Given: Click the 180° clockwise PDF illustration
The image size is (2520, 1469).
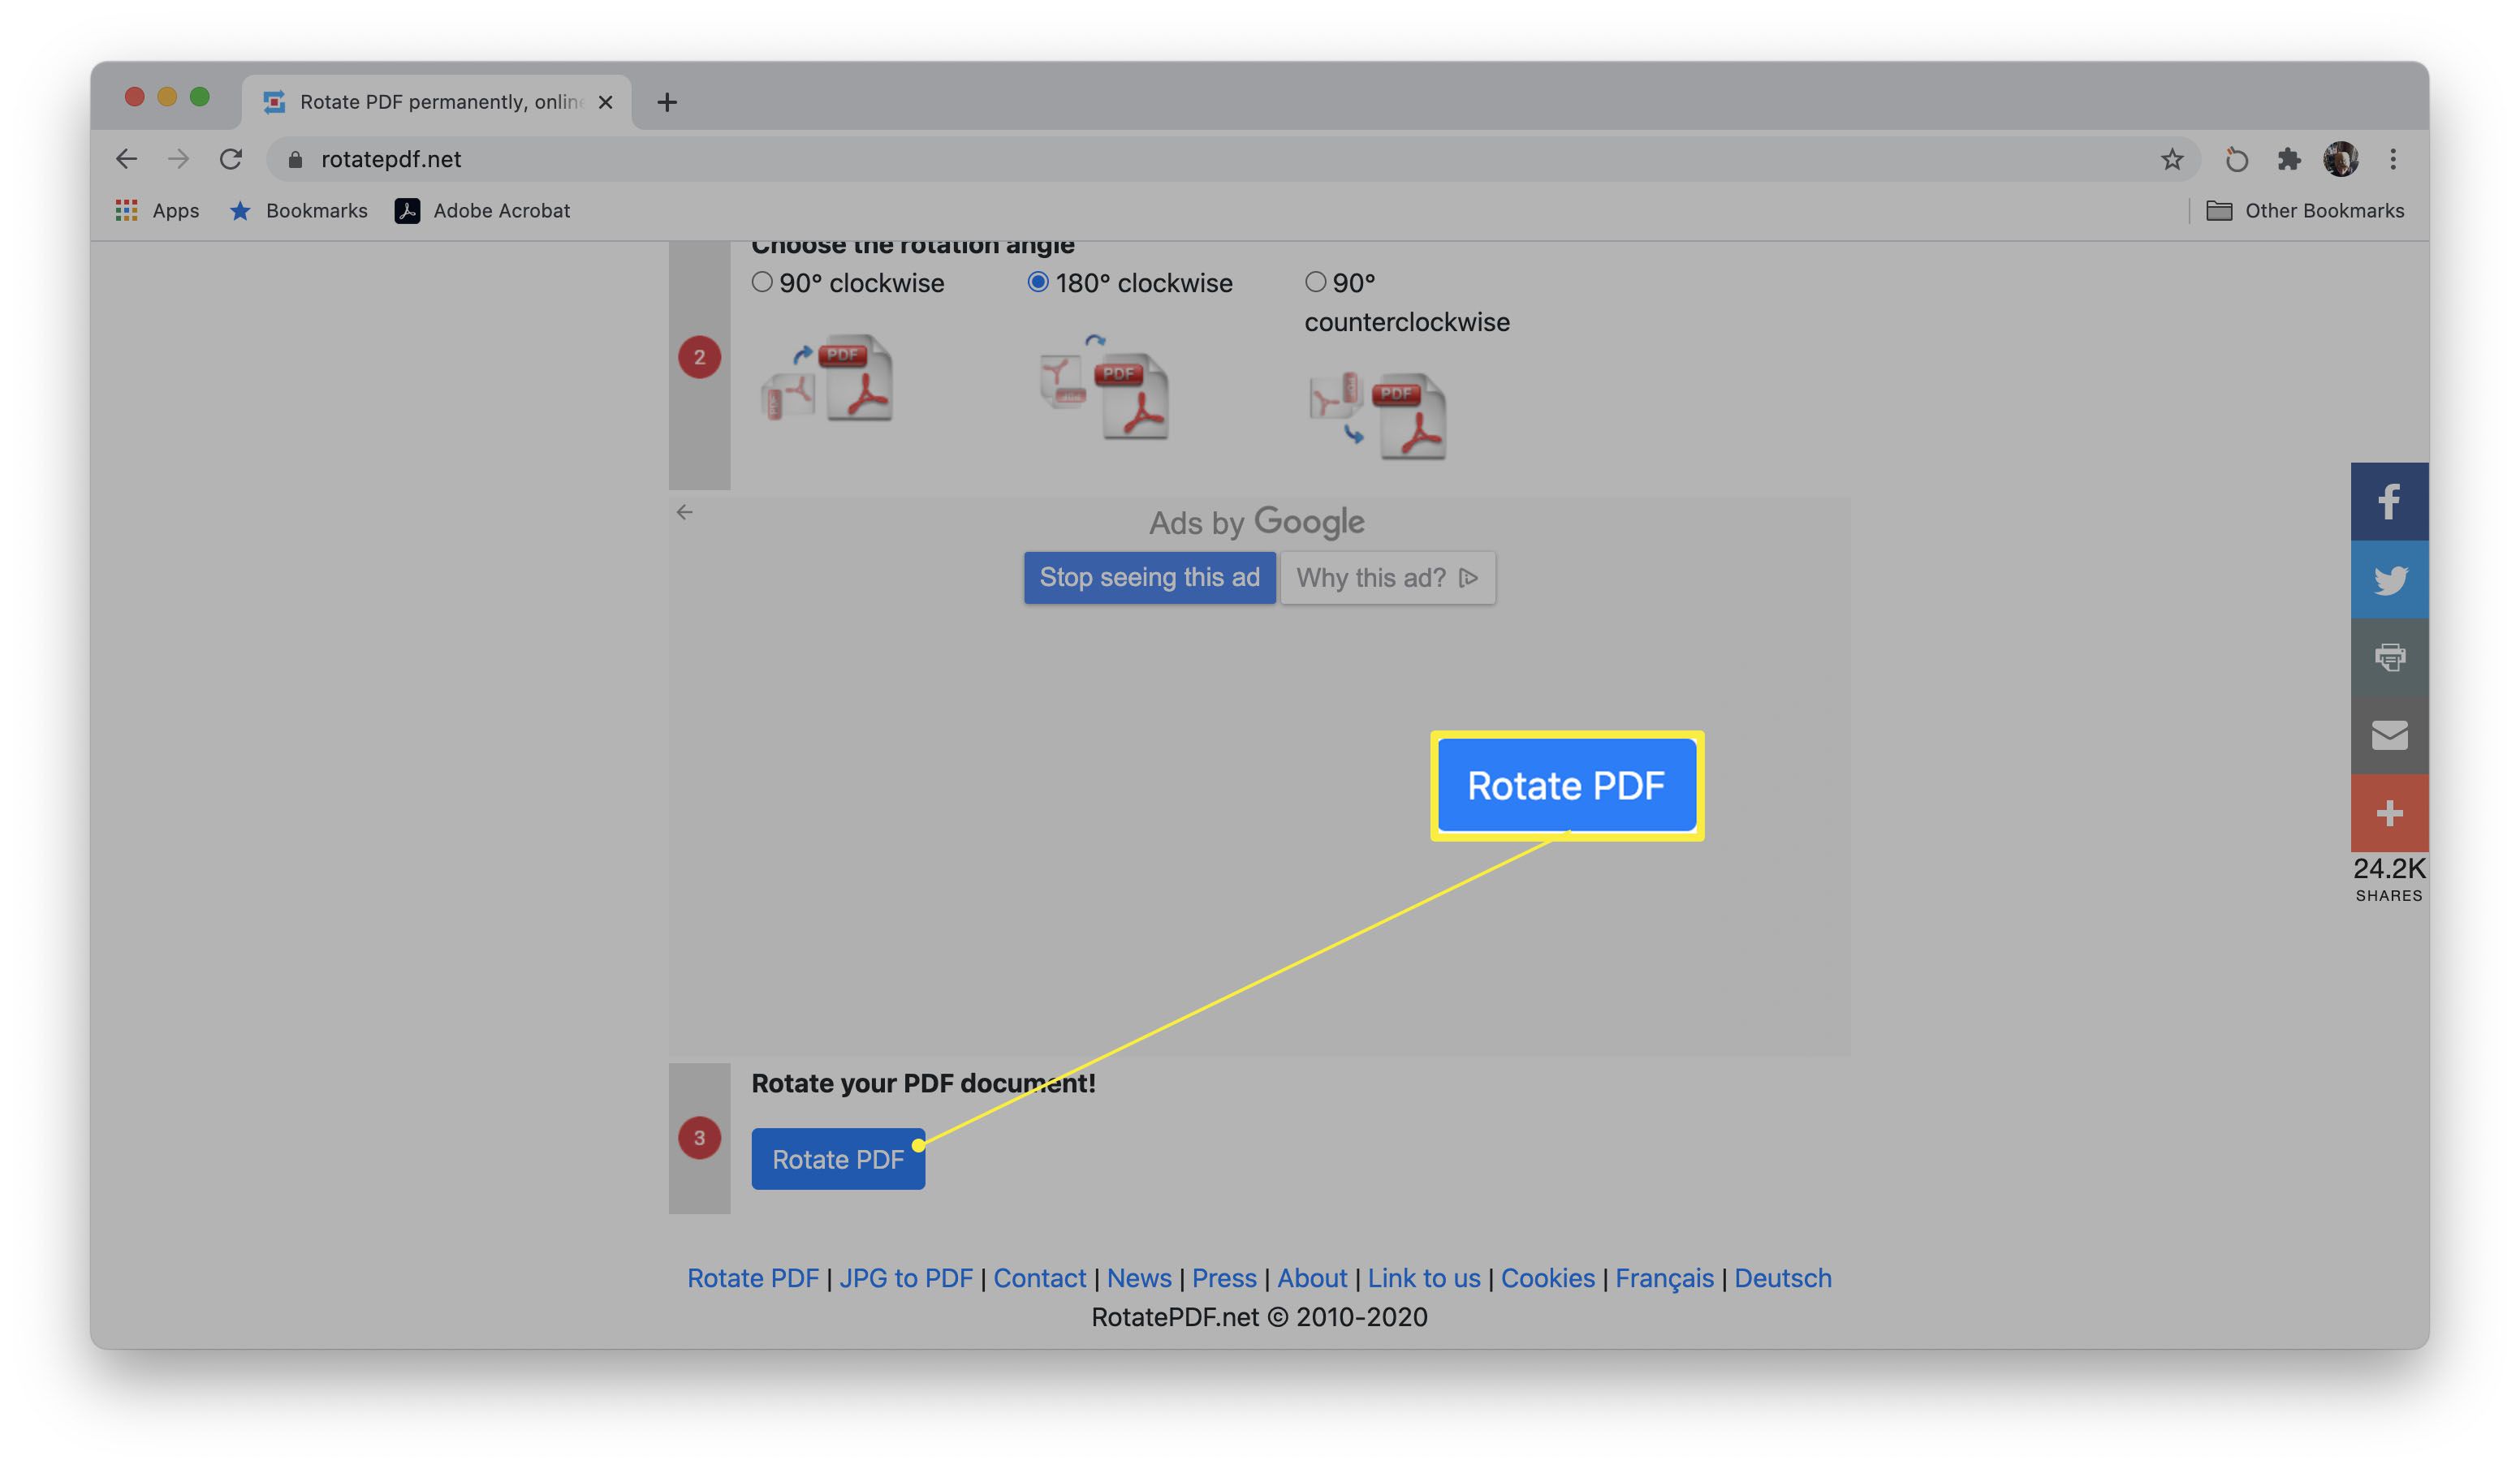Looking at the screenshot, I should (1104, 387).
